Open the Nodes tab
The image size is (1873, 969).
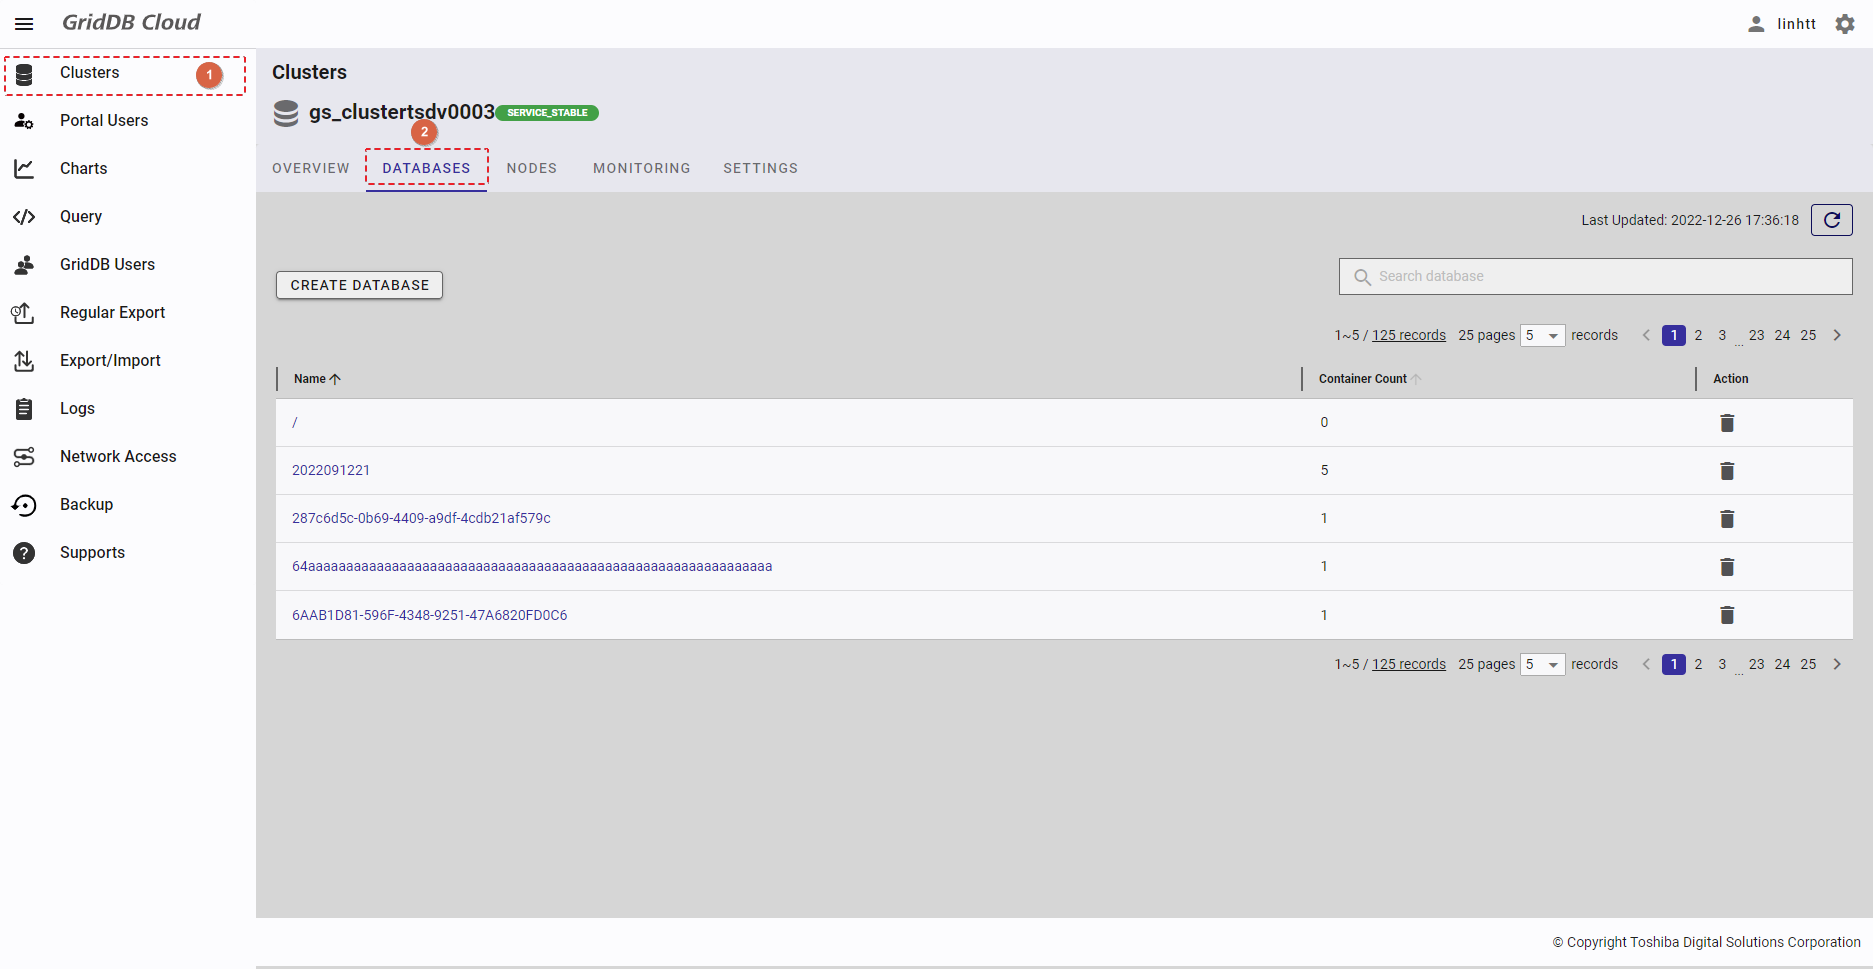click(x=531, y=168)
